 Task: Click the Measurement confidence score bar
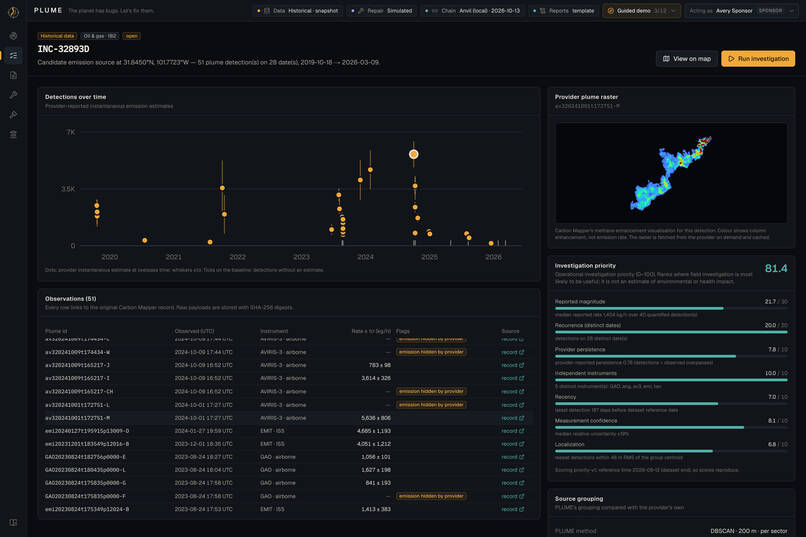point(671,427)
